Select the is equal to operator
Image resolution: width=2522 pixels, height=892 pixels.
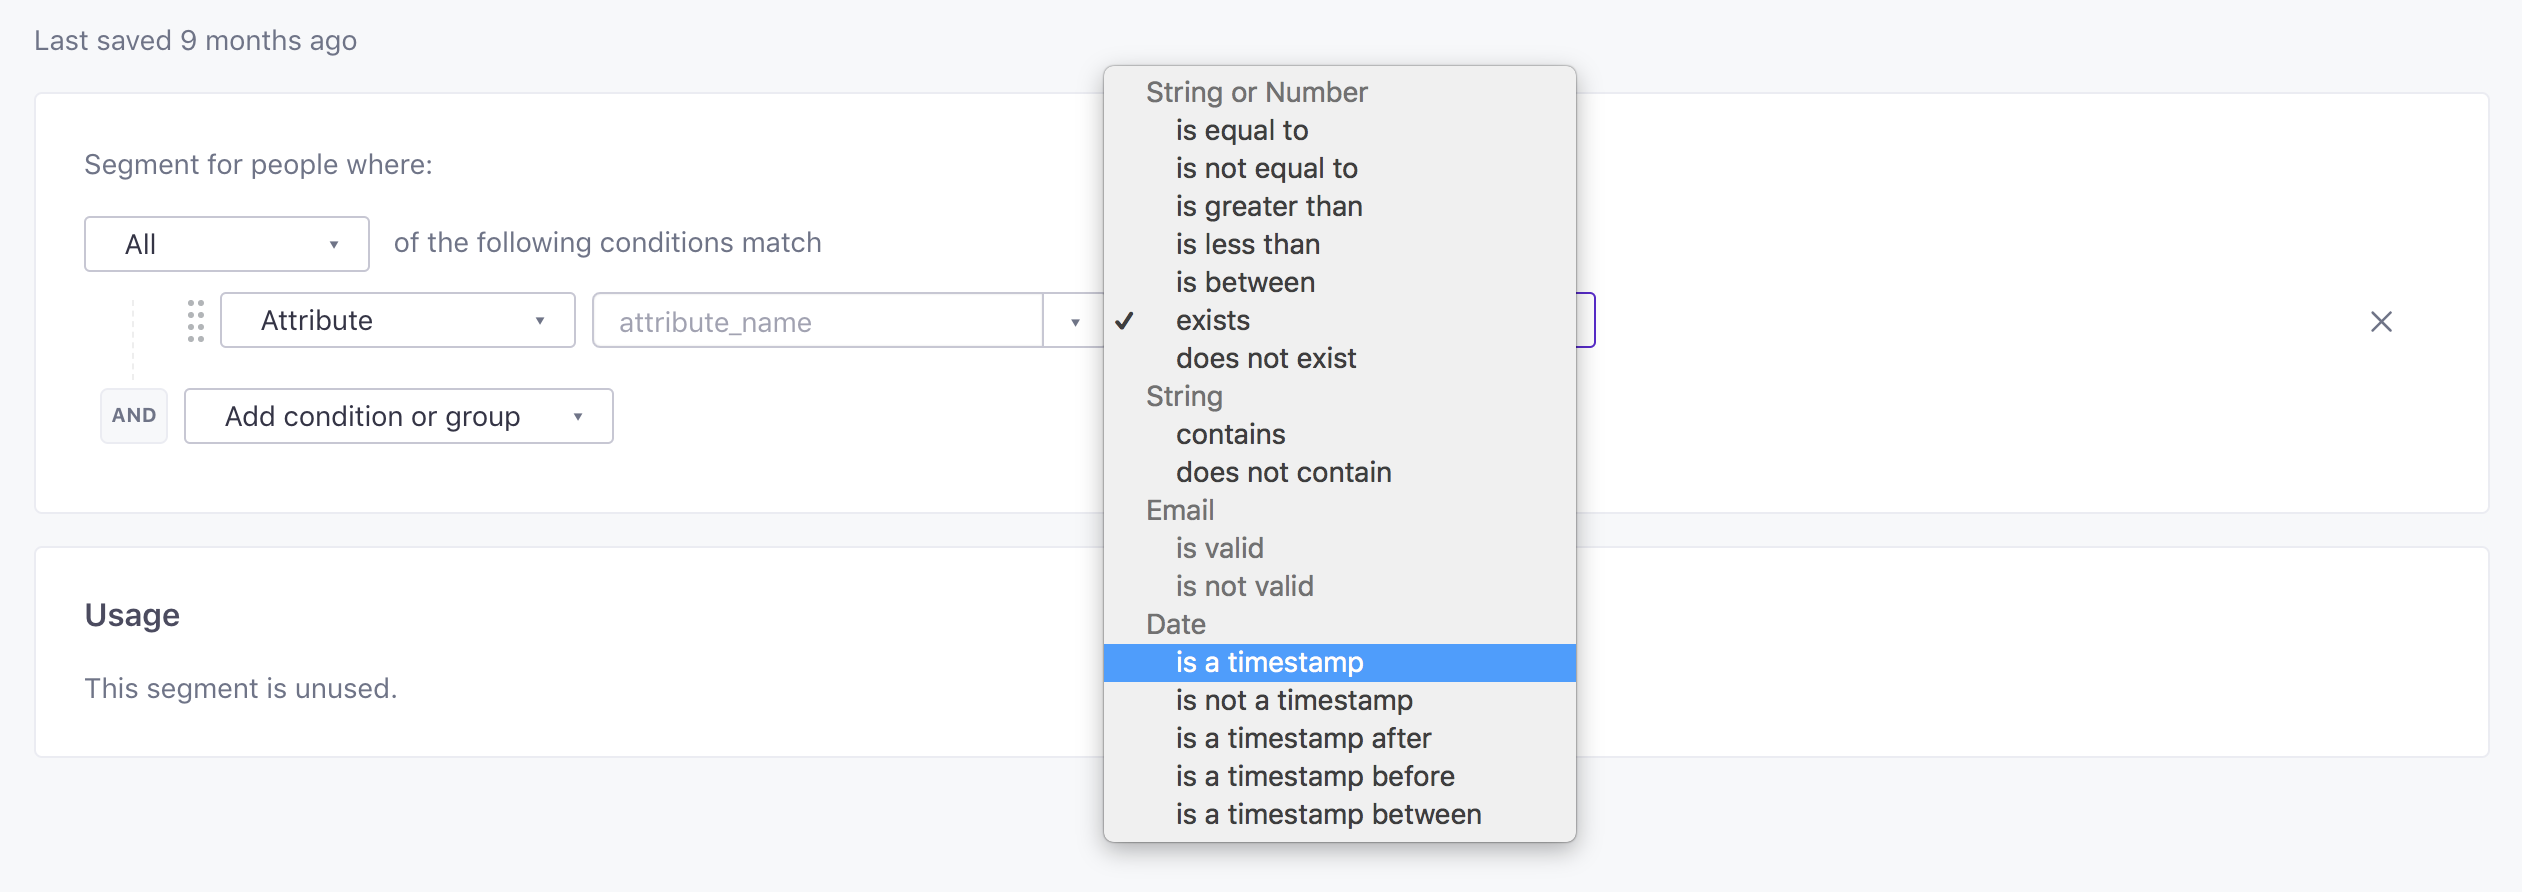click(x=1242, y=129)
